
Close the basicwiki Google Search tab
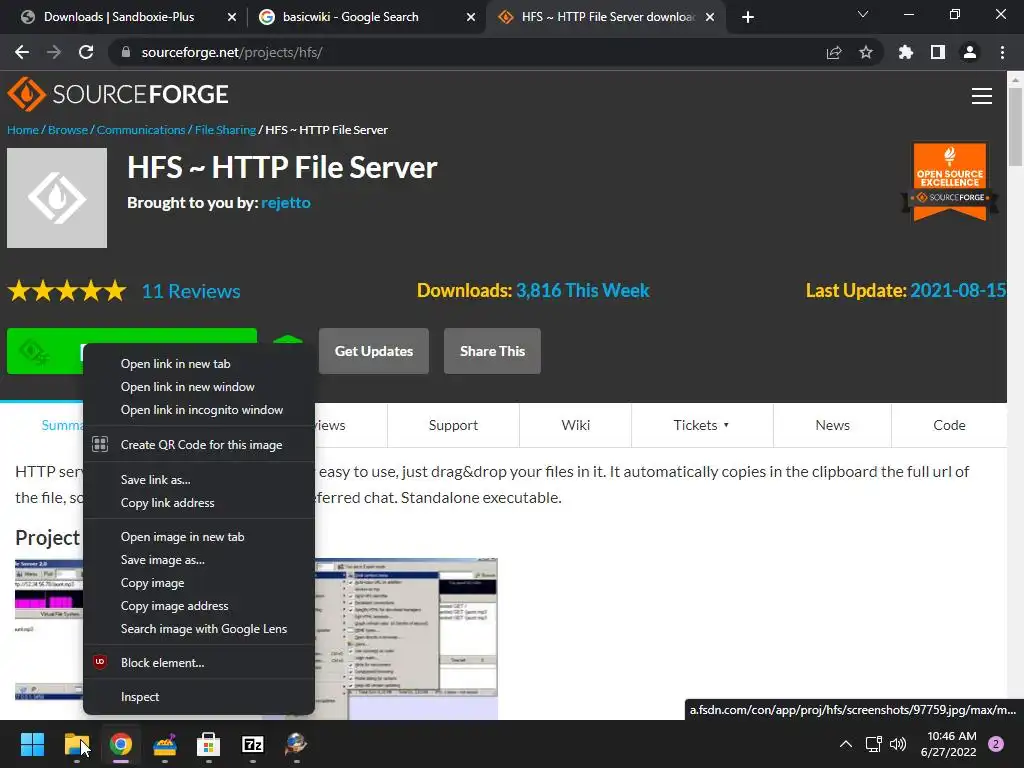tap(471, 17)
